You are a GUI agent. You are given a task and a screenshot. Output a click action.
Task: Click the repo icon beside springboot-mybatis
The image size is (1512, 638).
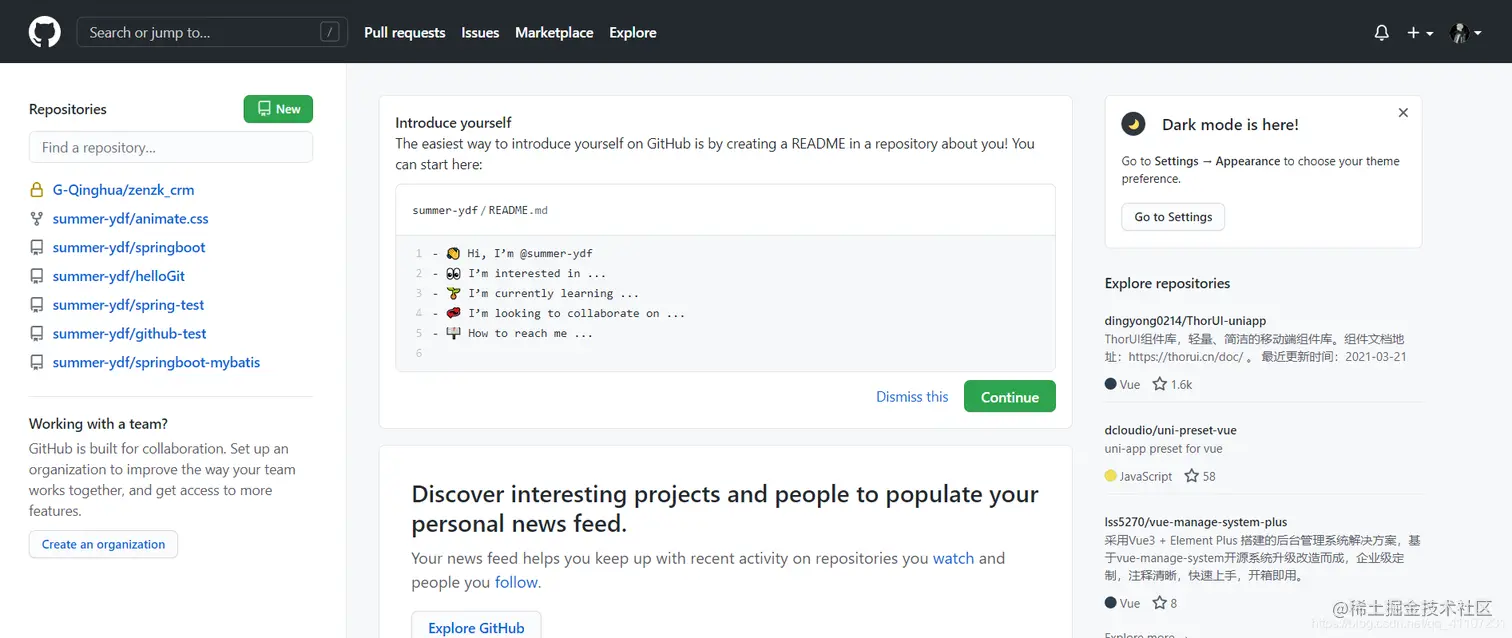(x=36, y=363)
